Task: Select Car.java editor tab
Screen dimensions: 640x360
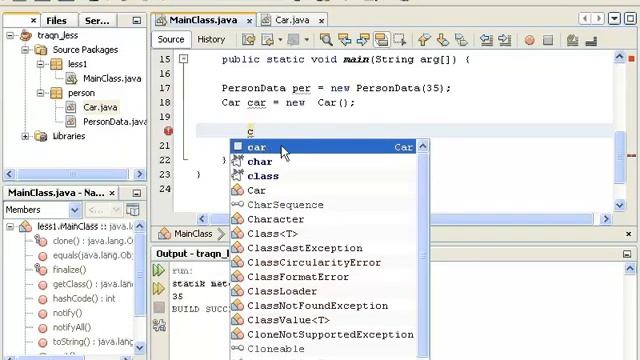Action: [292, 20]
